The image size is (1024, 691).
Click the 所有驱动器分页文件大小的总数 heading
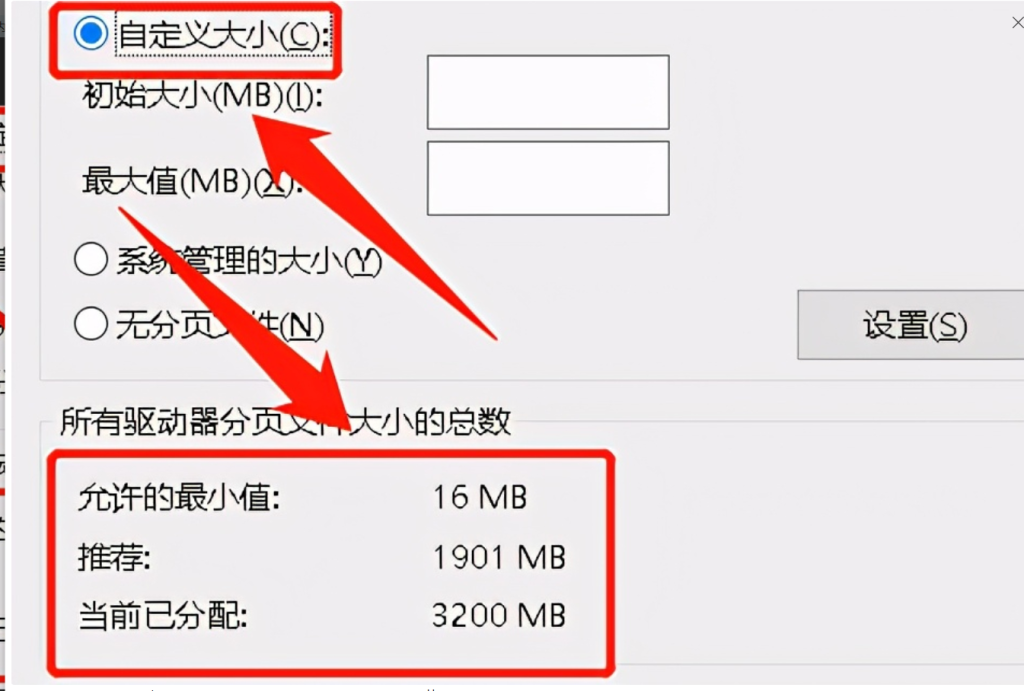[x=285, y=421]
